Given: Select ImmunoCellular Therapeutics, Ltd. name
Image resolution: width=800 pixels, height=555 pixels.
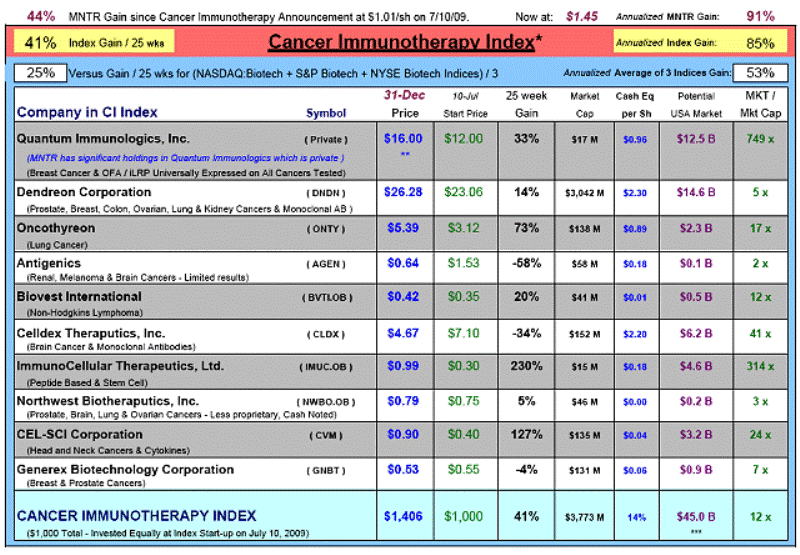Looking at the screenshot, I should coord(120,366).
